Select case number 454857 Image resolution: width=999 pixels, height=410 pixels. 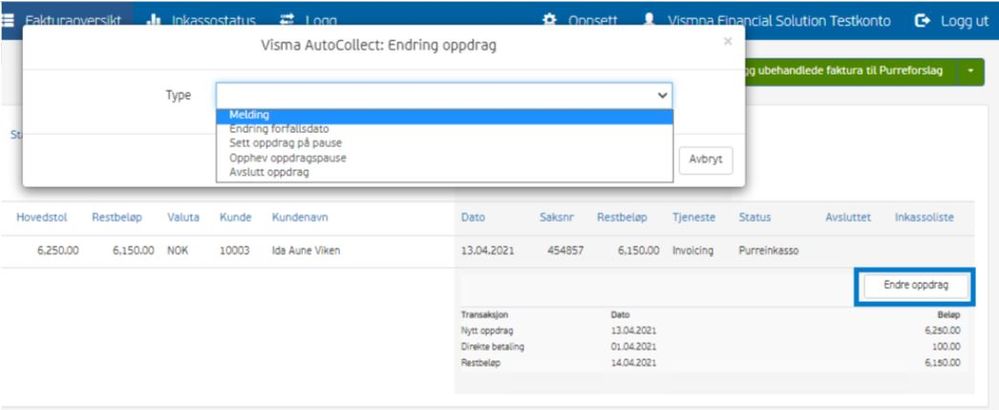point(565,251)
